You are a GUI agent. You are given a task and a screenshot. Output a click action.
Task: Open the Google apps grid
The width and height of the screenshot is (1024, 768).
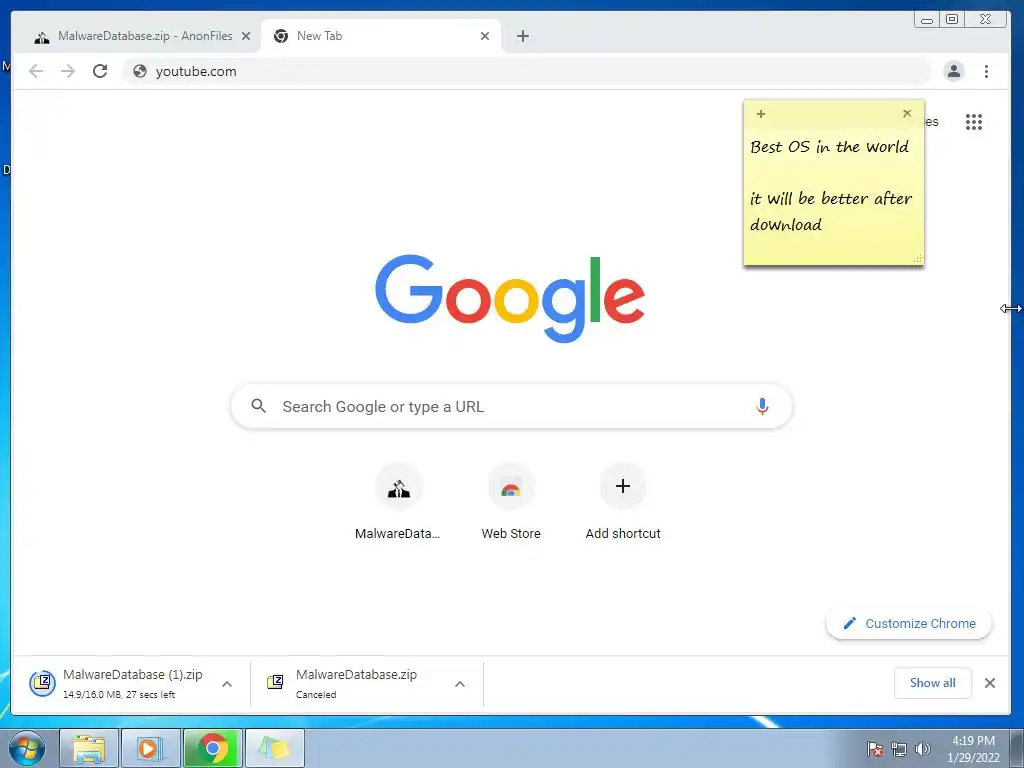pyautogui.click(x=974, y=121)
